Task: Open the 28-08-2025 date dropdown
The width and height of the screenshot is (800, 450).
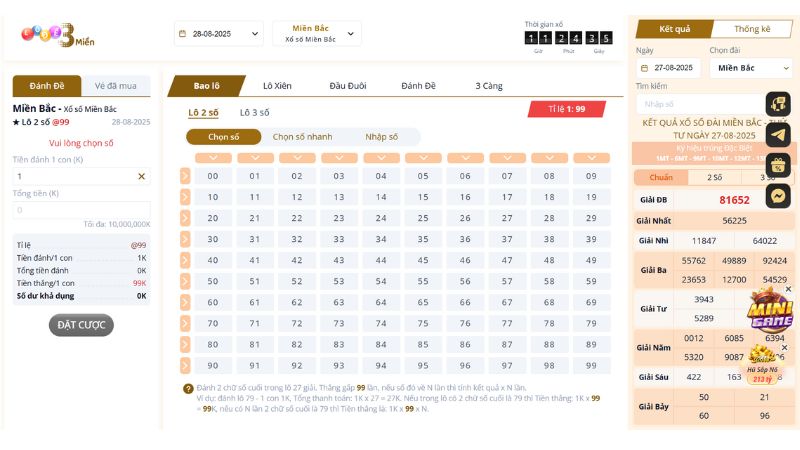Action: 218,33
